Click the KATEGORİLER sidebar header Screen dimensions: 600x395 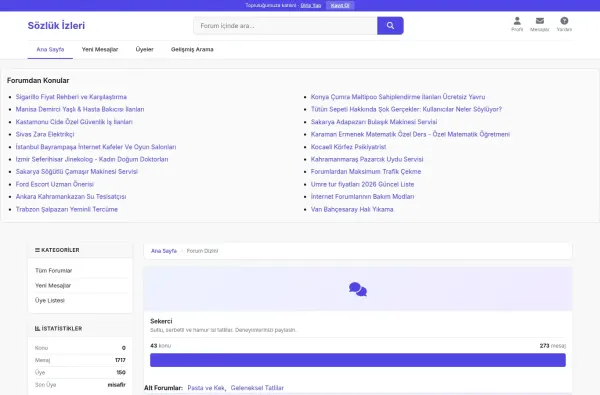pyautogui.click(x=57, y=250)
